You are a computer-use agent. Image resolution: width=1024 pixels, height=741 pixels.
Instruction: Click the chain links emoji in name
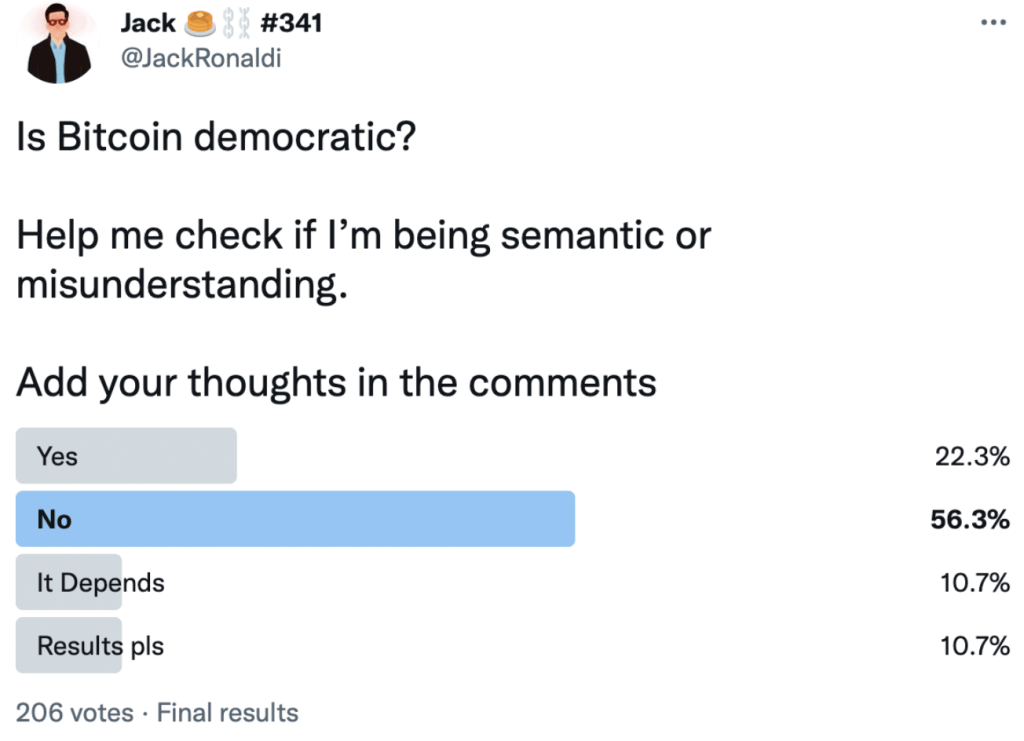(x=236, y=22)
